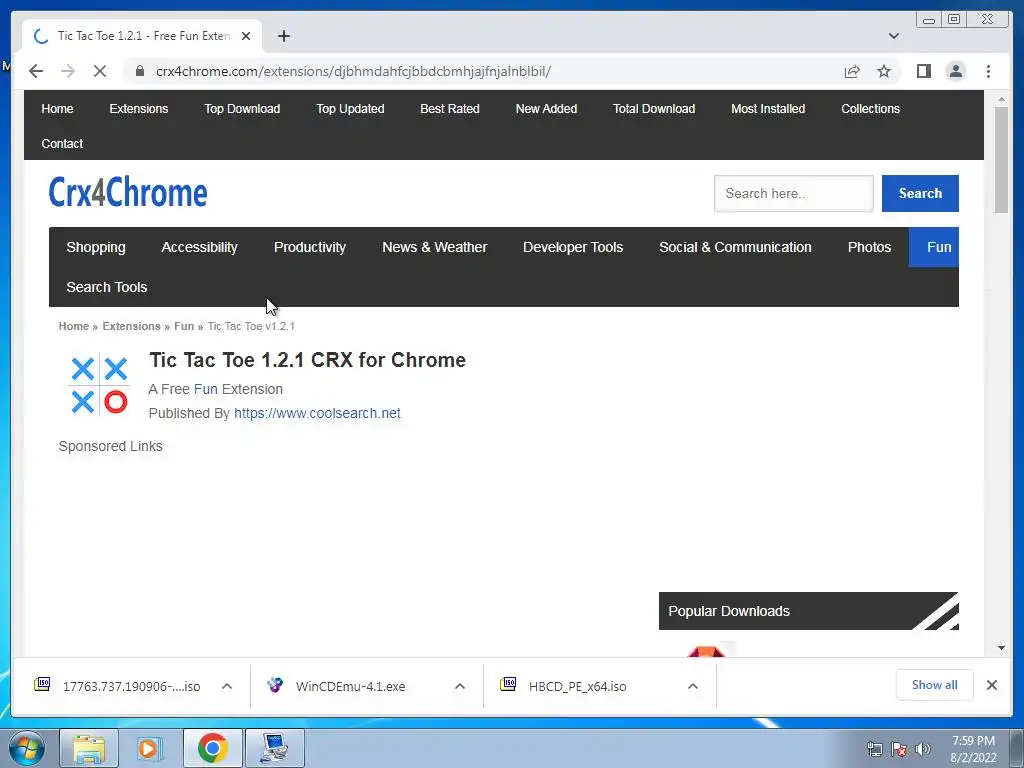This screenshot has width=1024, height=768.
Task: Browse the Accessibility category
Action: (x=199, y=247)
